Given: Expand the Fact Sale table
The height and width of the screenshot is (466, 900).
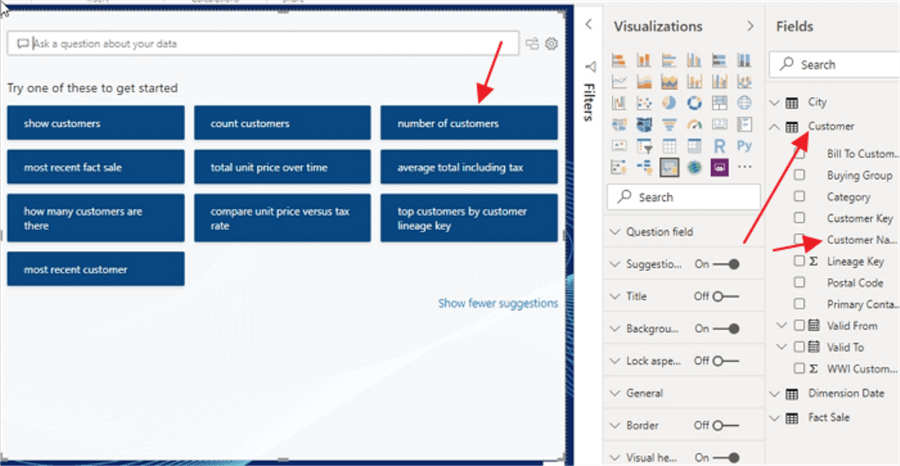Looking at the screenshot, I should click(775, 418).
